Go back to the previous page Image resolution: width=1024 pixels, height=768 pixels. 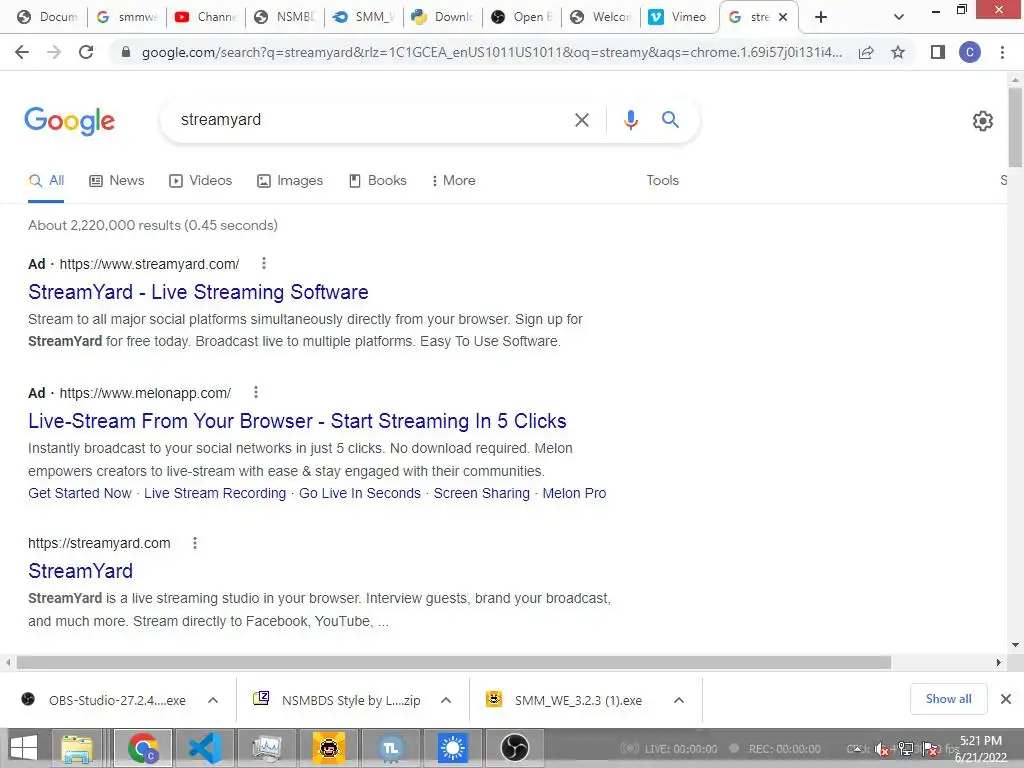click(22, 52)
